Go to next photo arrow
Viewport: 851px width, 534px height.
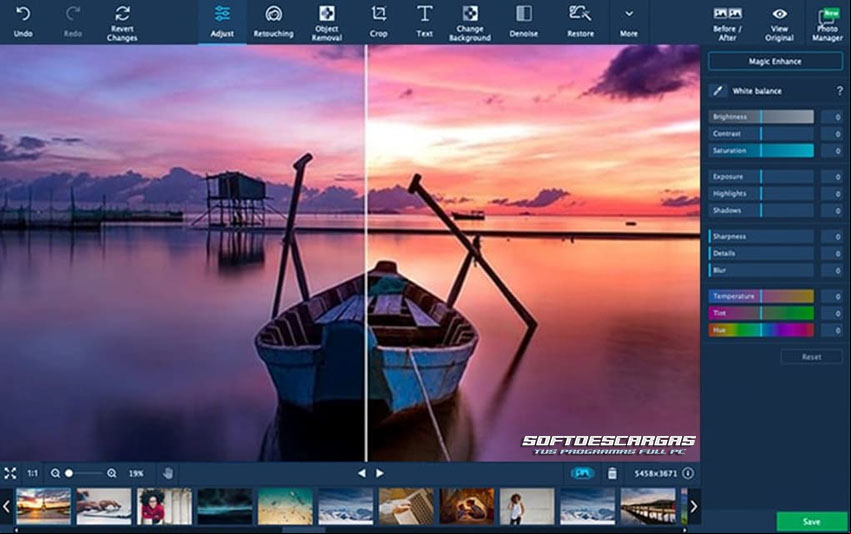(380, 473)
